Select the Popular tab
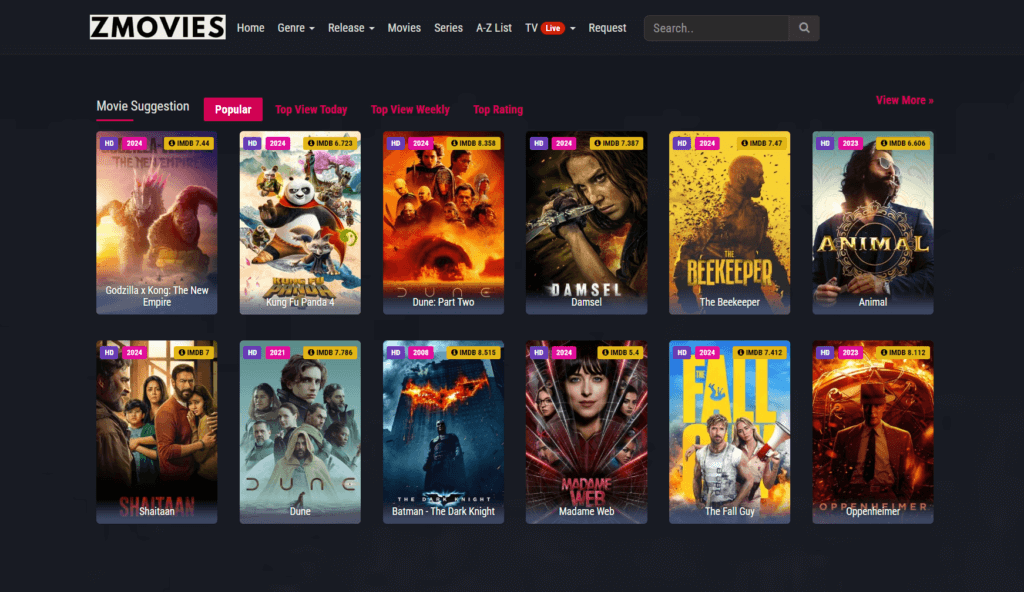 click(x=233, y=109)
